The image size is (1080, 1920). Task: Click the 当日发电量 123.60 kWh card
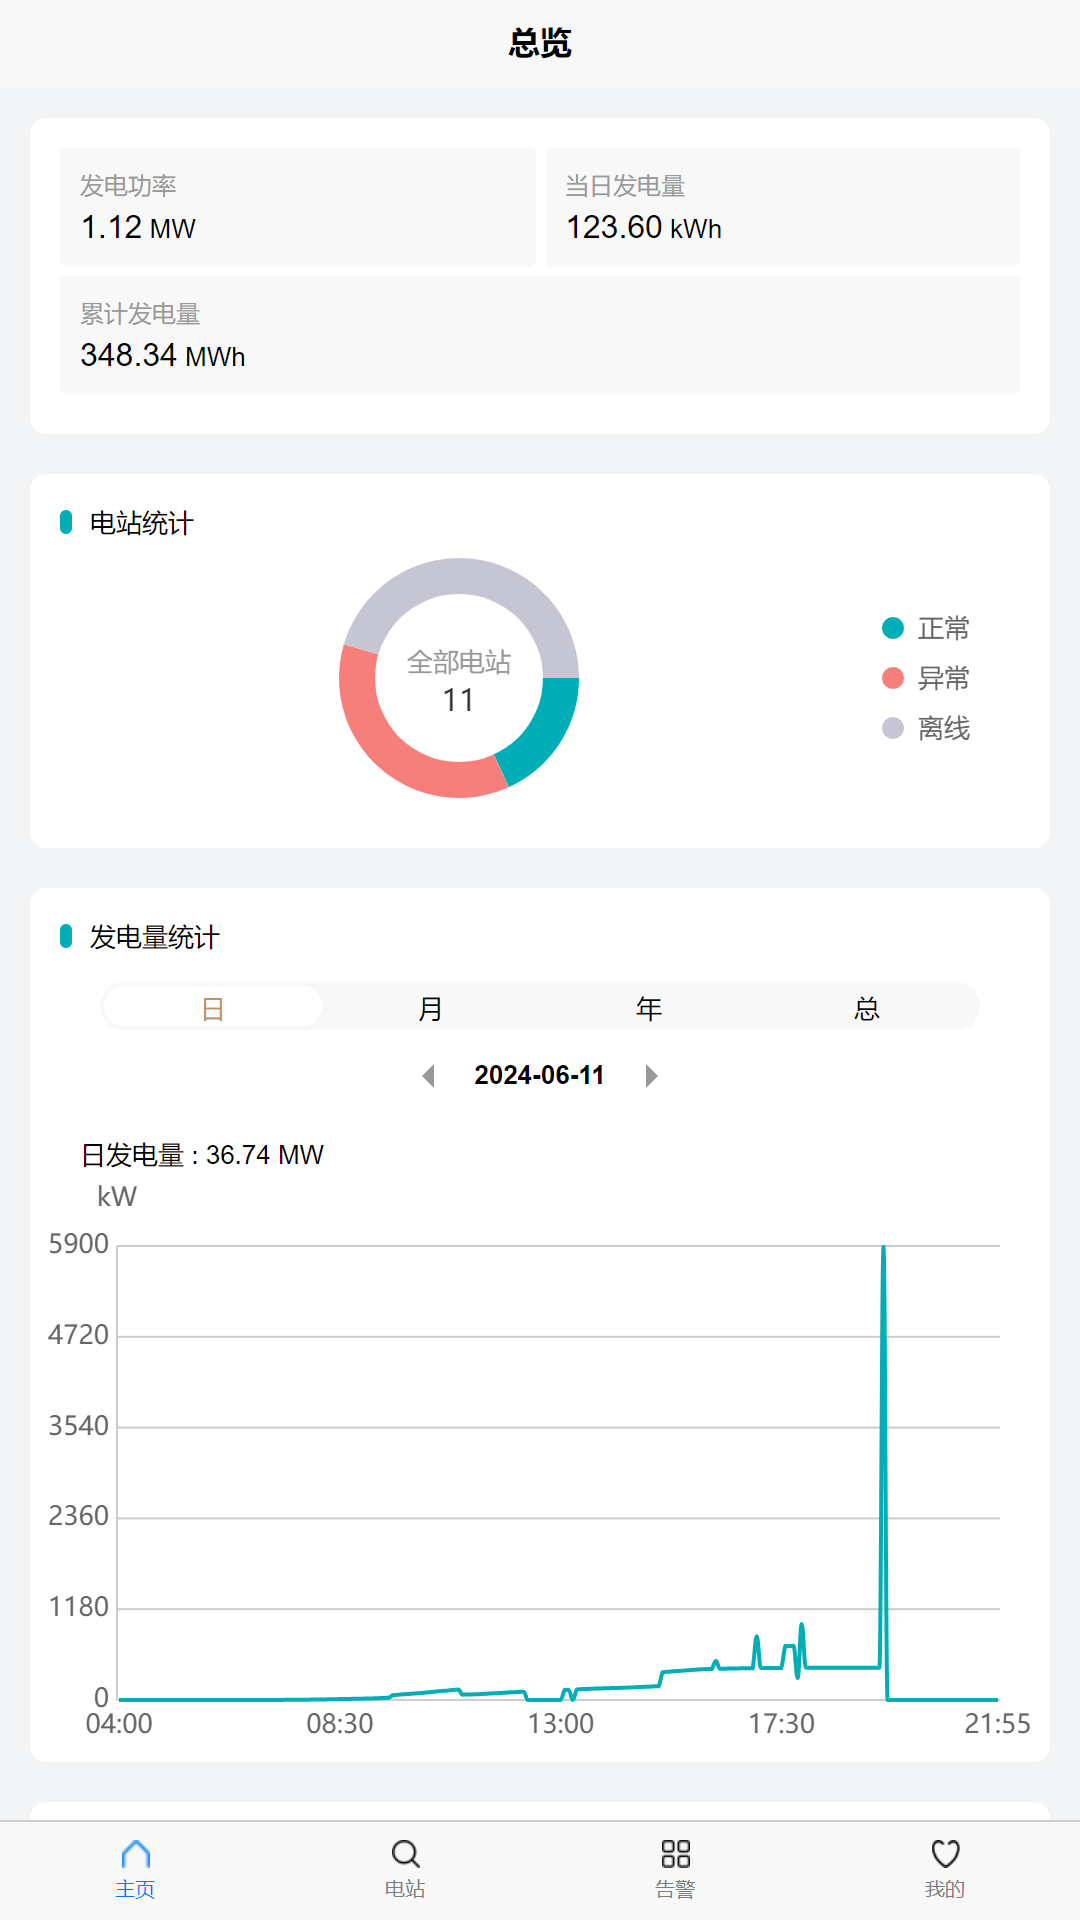(782, 207)
